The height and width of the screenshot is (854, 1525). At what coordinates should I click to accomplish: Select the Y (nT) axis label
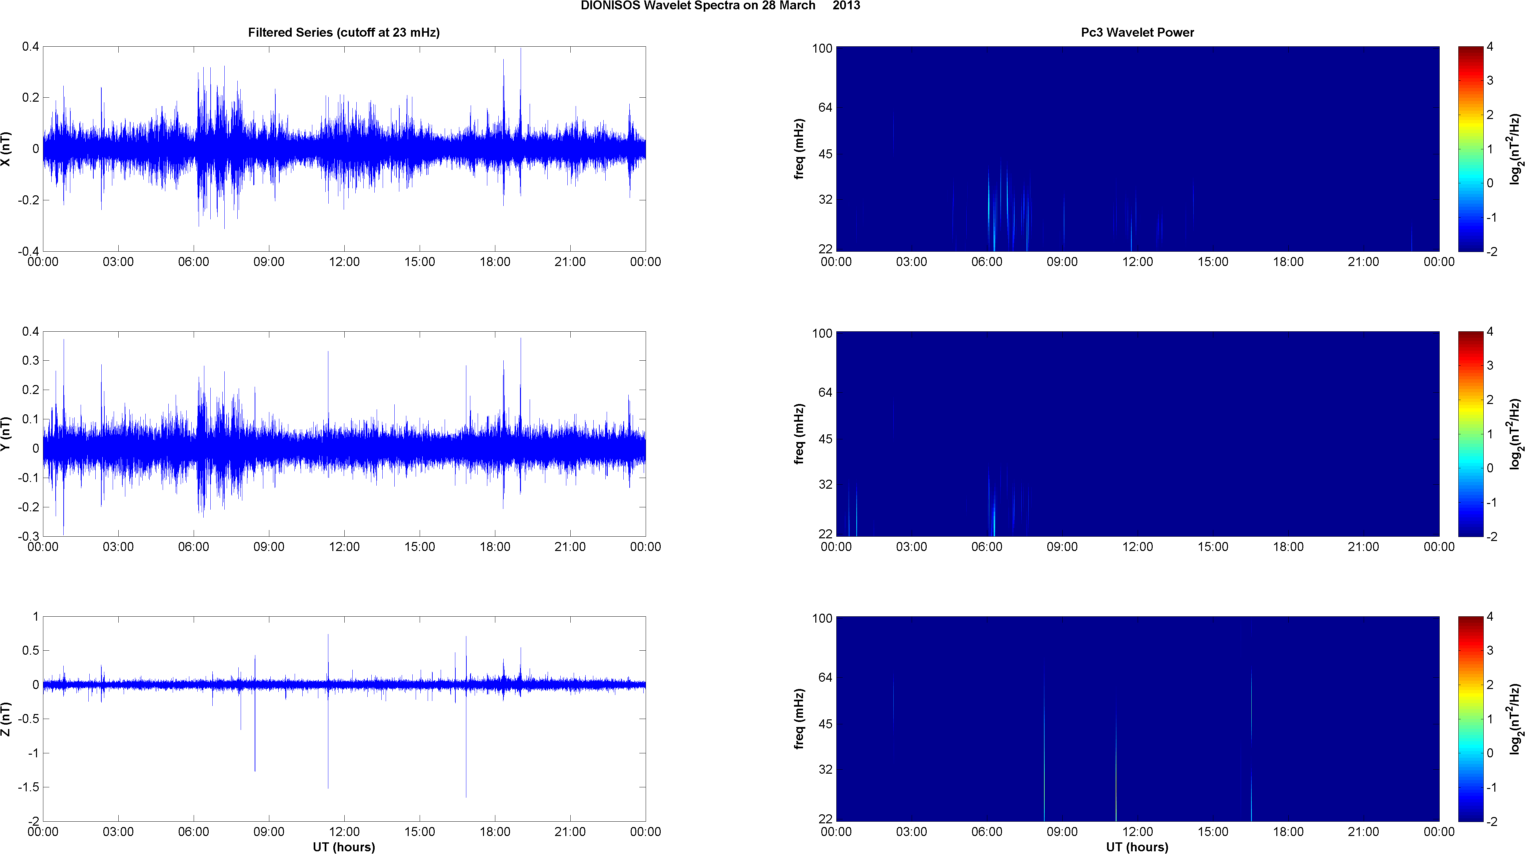tap(6, 434)
